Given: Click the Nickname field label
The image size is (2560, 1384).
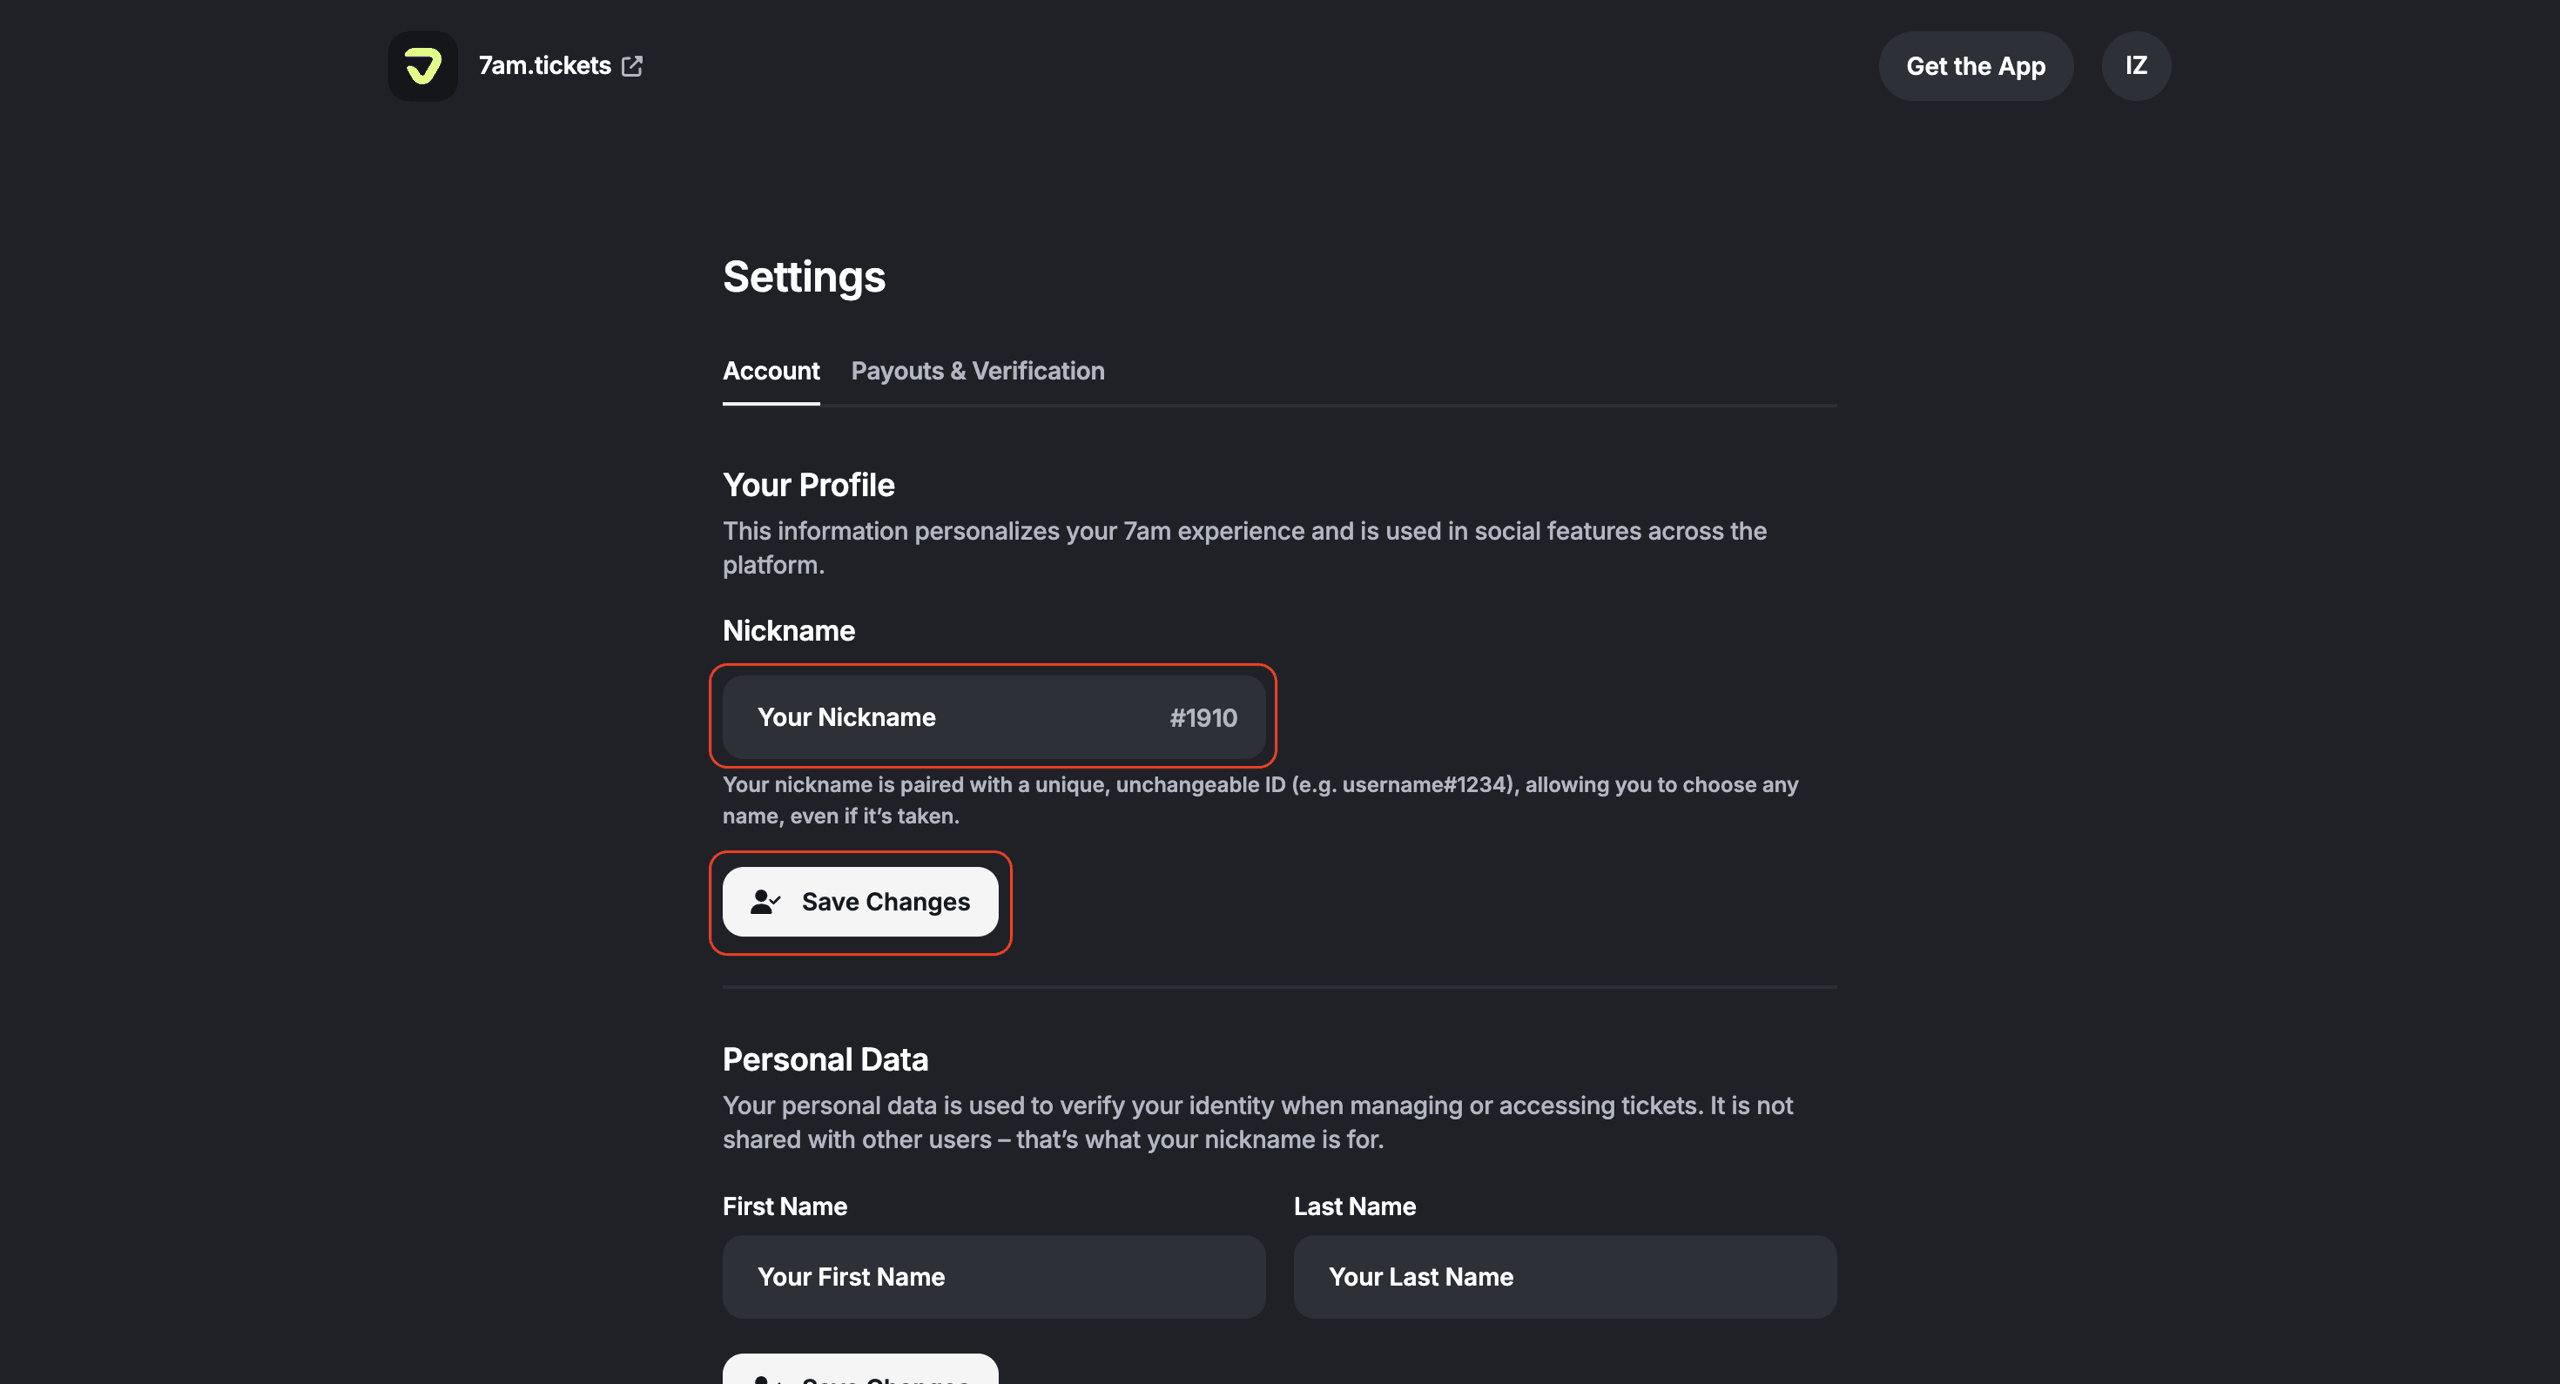Looking at the screenshot, I should 788,631.
